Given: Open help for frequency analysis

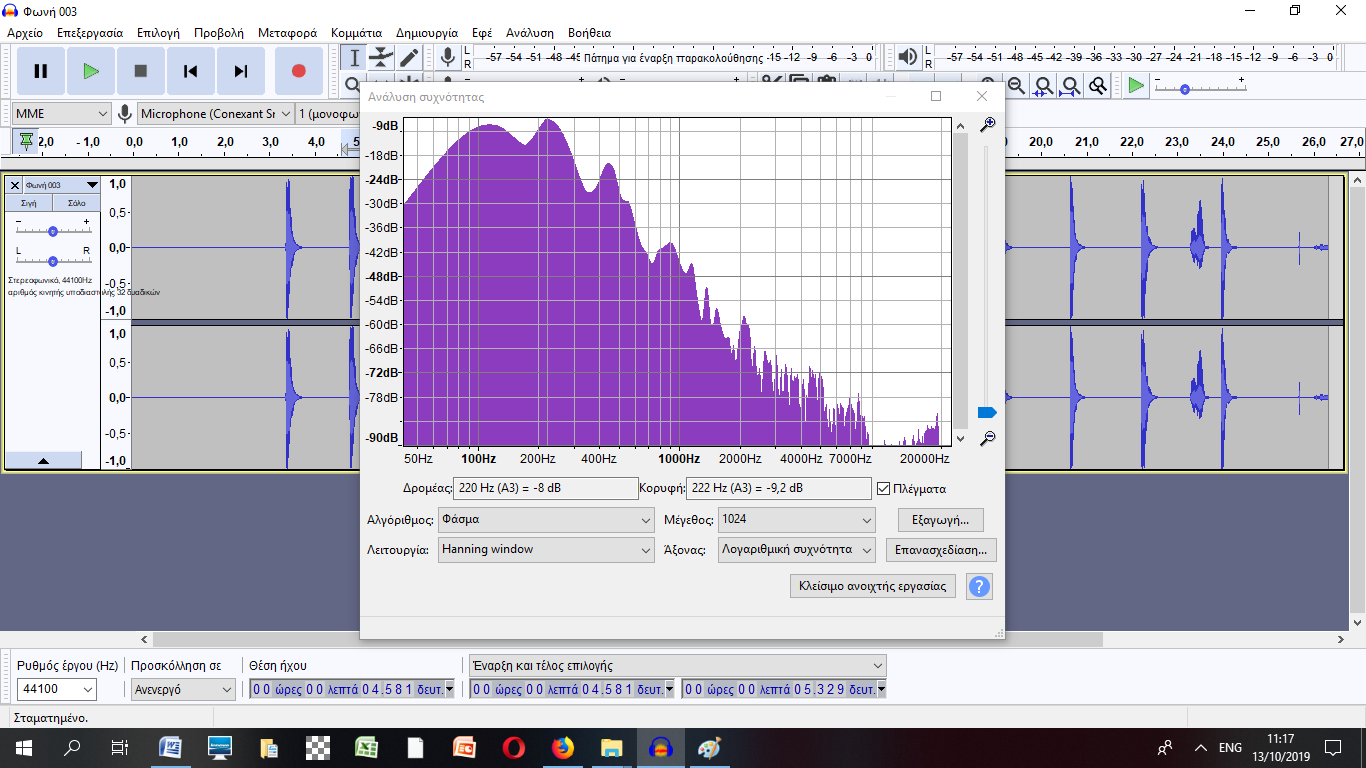Looking at the screenshot, I should click(979, 587).
